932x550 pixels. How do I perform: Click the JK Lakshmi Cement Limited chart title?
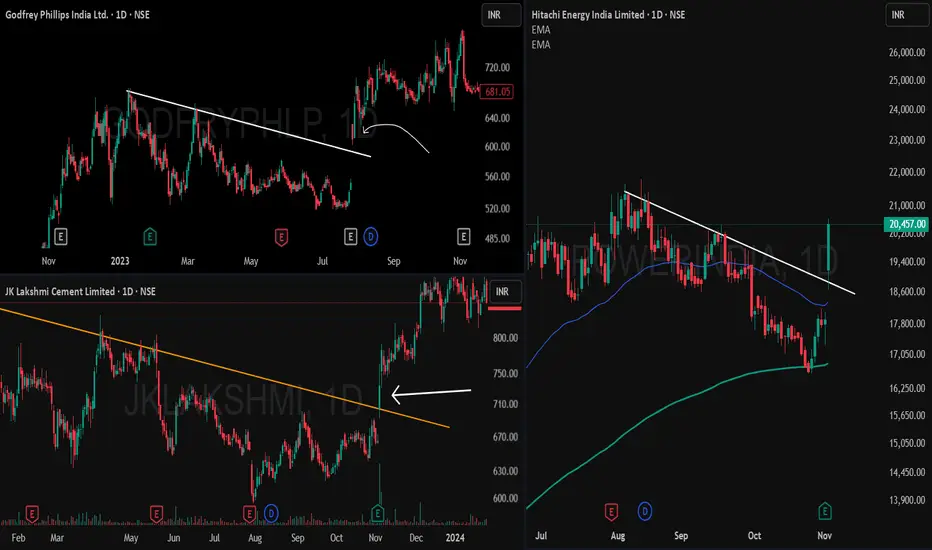pyautogui.click(x=80, y=291)
